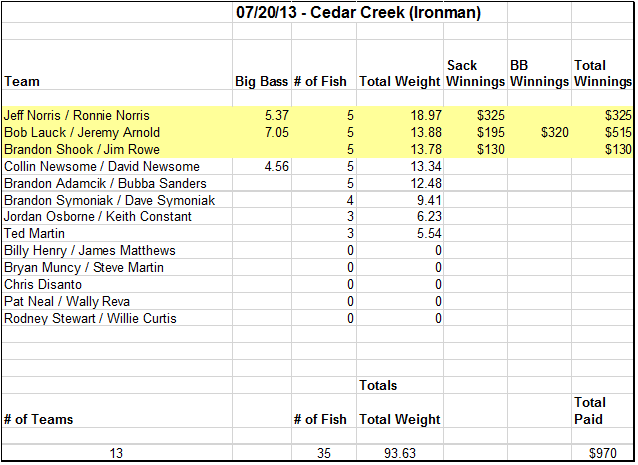Click the 'Collin Newsome / David Newsome' cell

pos(102,167)
